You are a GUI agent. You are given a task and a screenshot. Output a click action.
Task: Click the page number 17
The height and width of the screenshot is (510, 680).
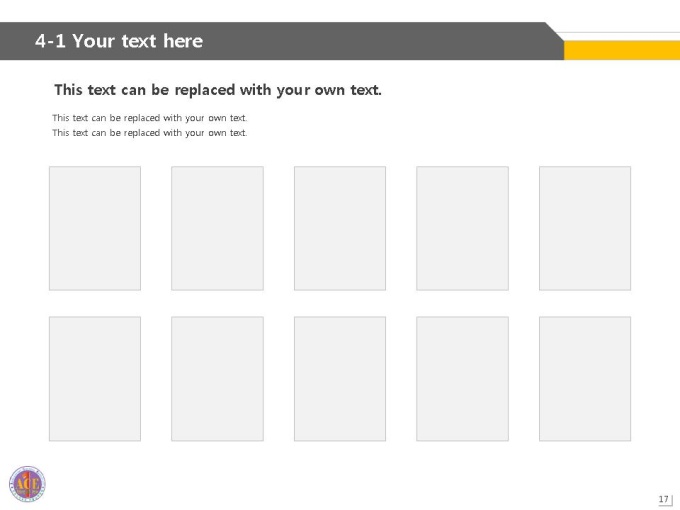[664, 499]
